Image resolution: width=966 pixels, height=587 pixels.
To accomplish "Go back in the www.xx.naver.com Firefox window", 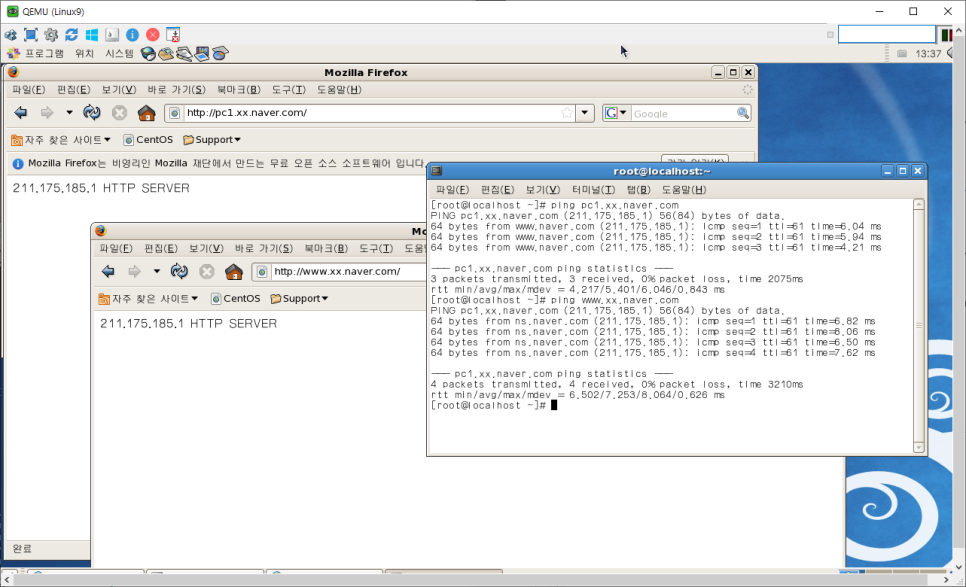I will tap(108, 272).
